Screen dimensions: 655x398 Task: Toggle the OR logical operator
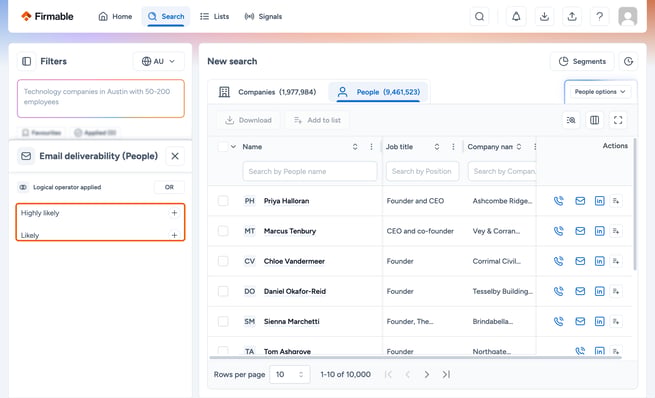(169, 187)
